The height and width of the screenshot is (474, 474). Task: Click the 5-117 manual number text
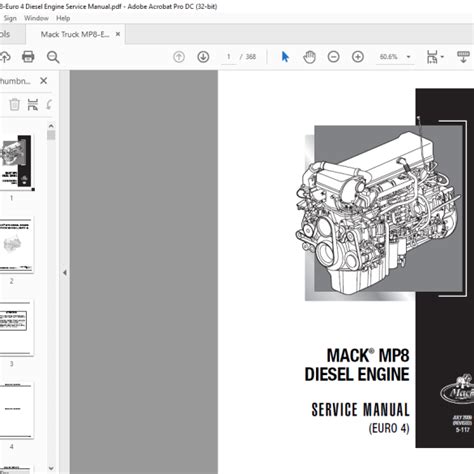click(x=462, y=430)
